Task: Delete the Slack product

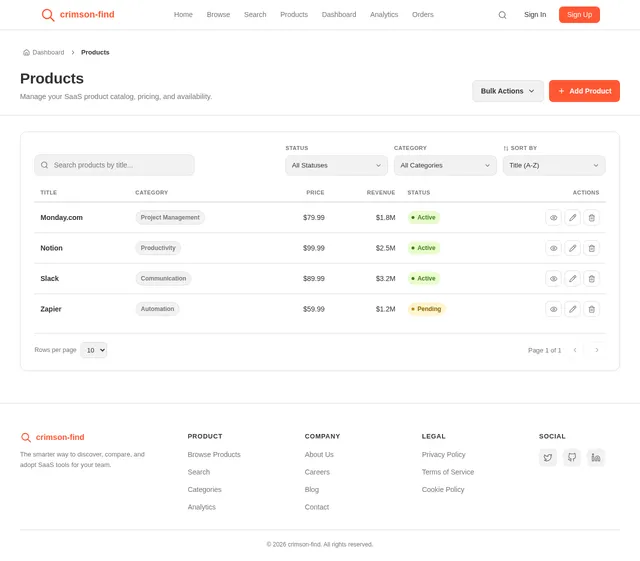Action: tap(591, 279)
